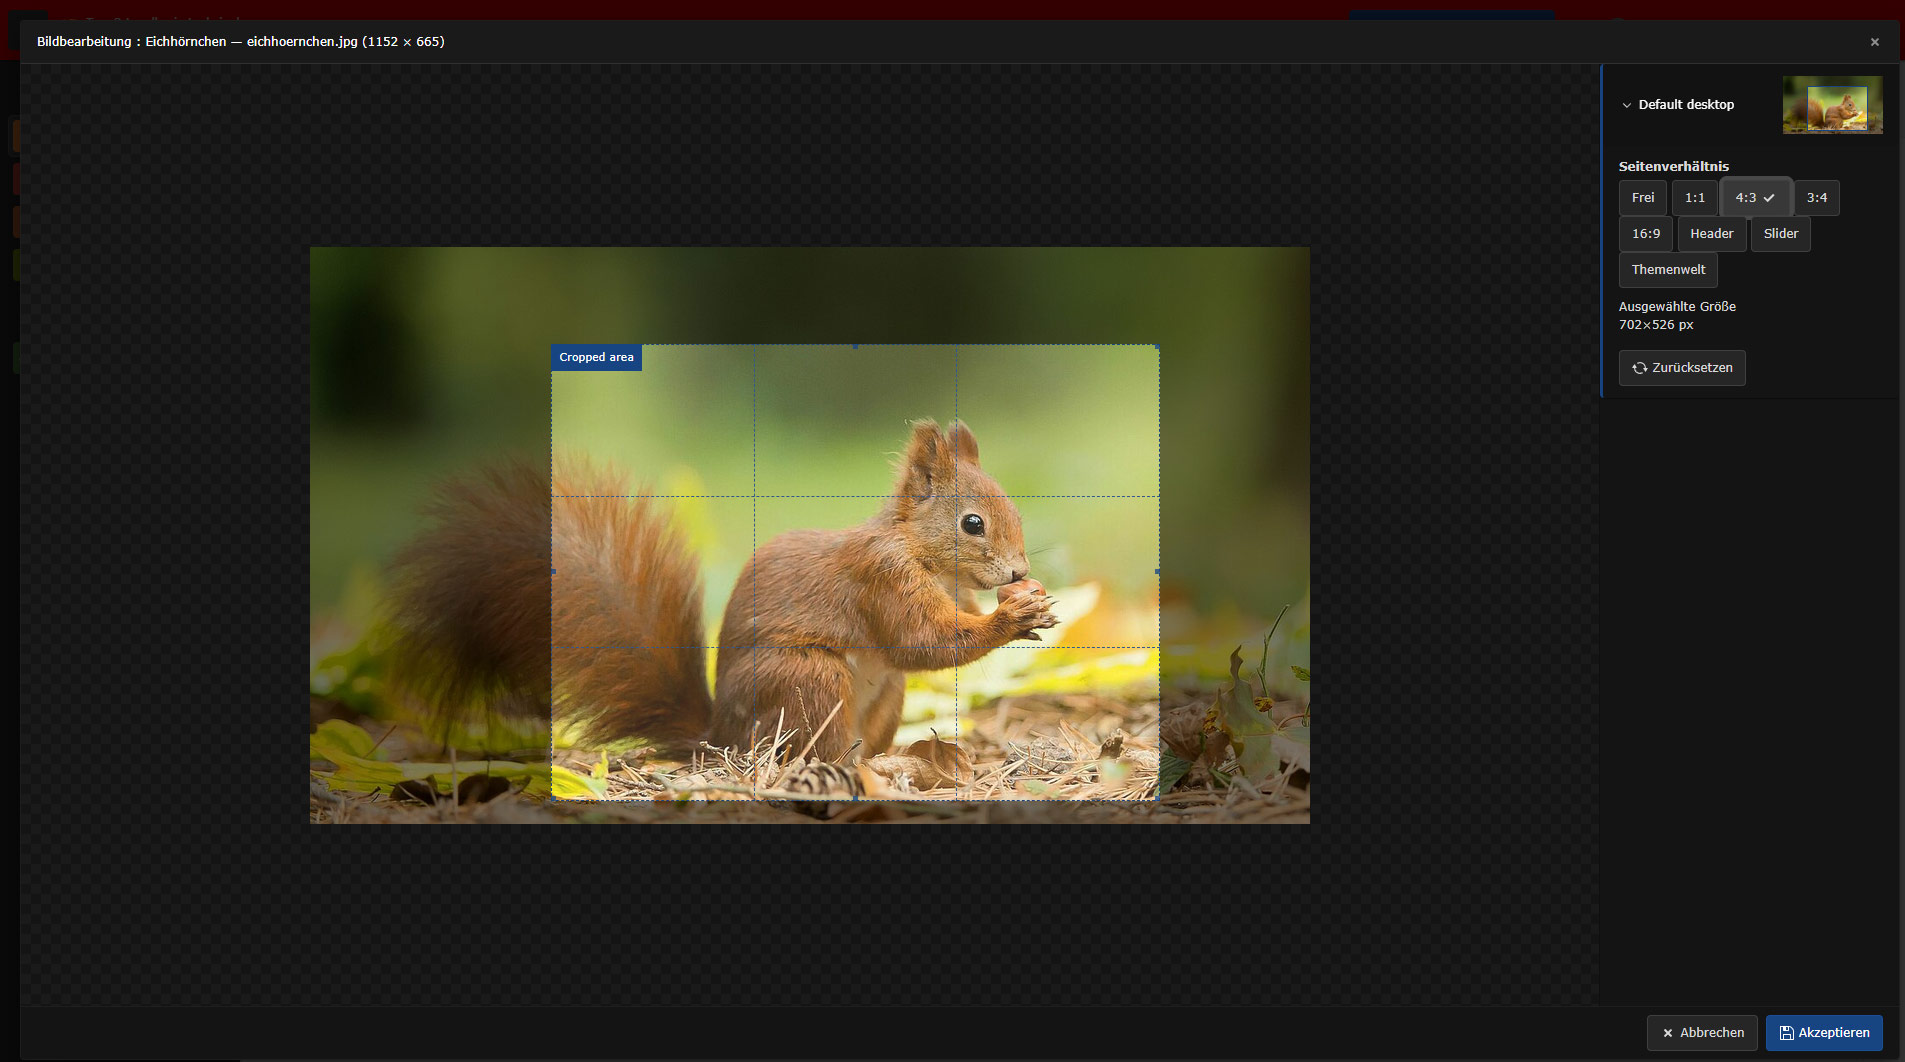Select the 1:1 aspect ratio
1905x1062 pixels.
[x=1695, y=198]
